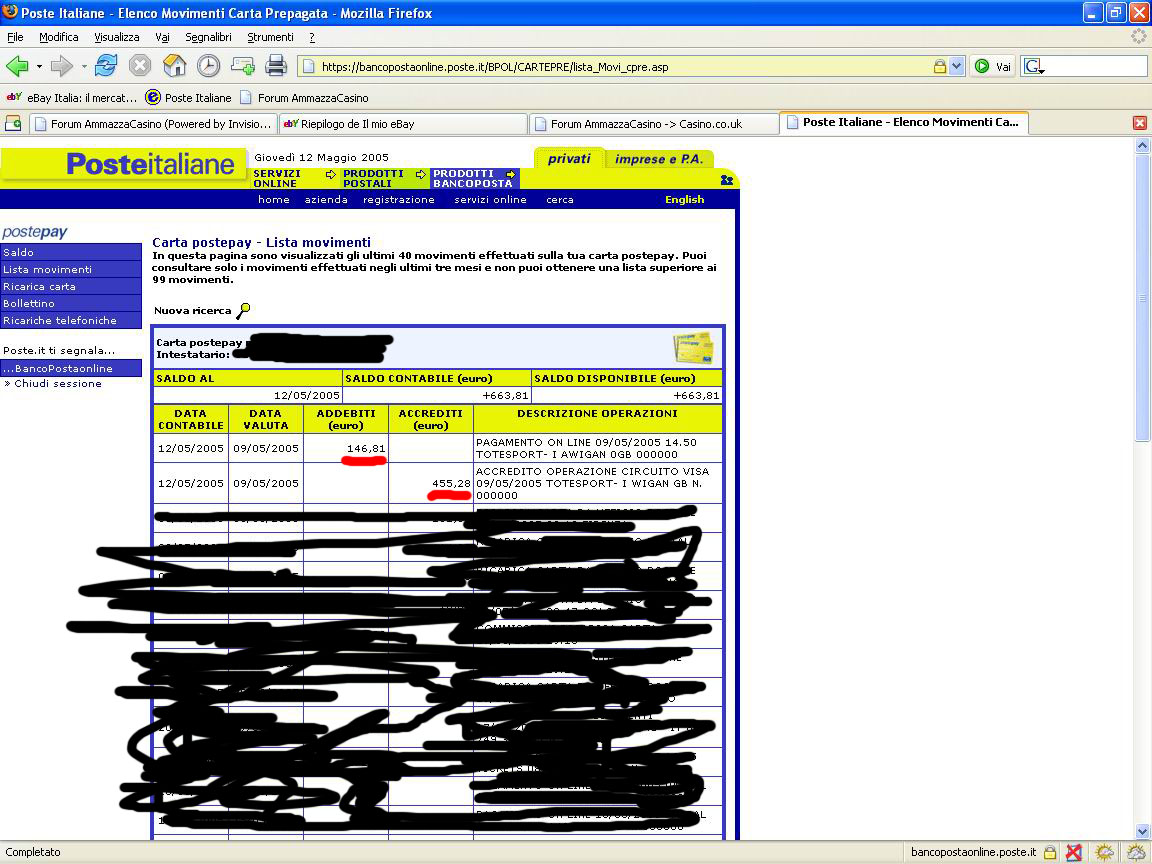The height and width of the screenshot is (864, 1152).
Task: Open the Visualizza menu
Action: (x=117, y=37)
